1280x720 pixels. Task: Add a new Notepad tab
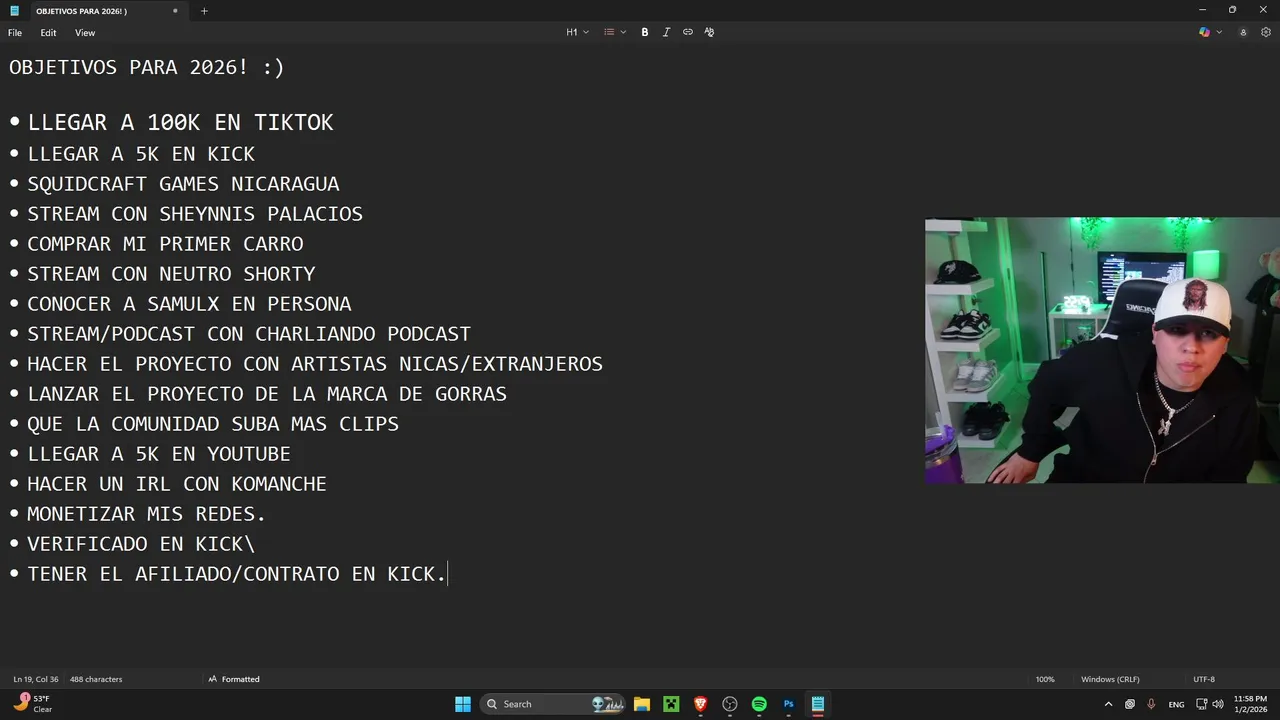(204, 11)
